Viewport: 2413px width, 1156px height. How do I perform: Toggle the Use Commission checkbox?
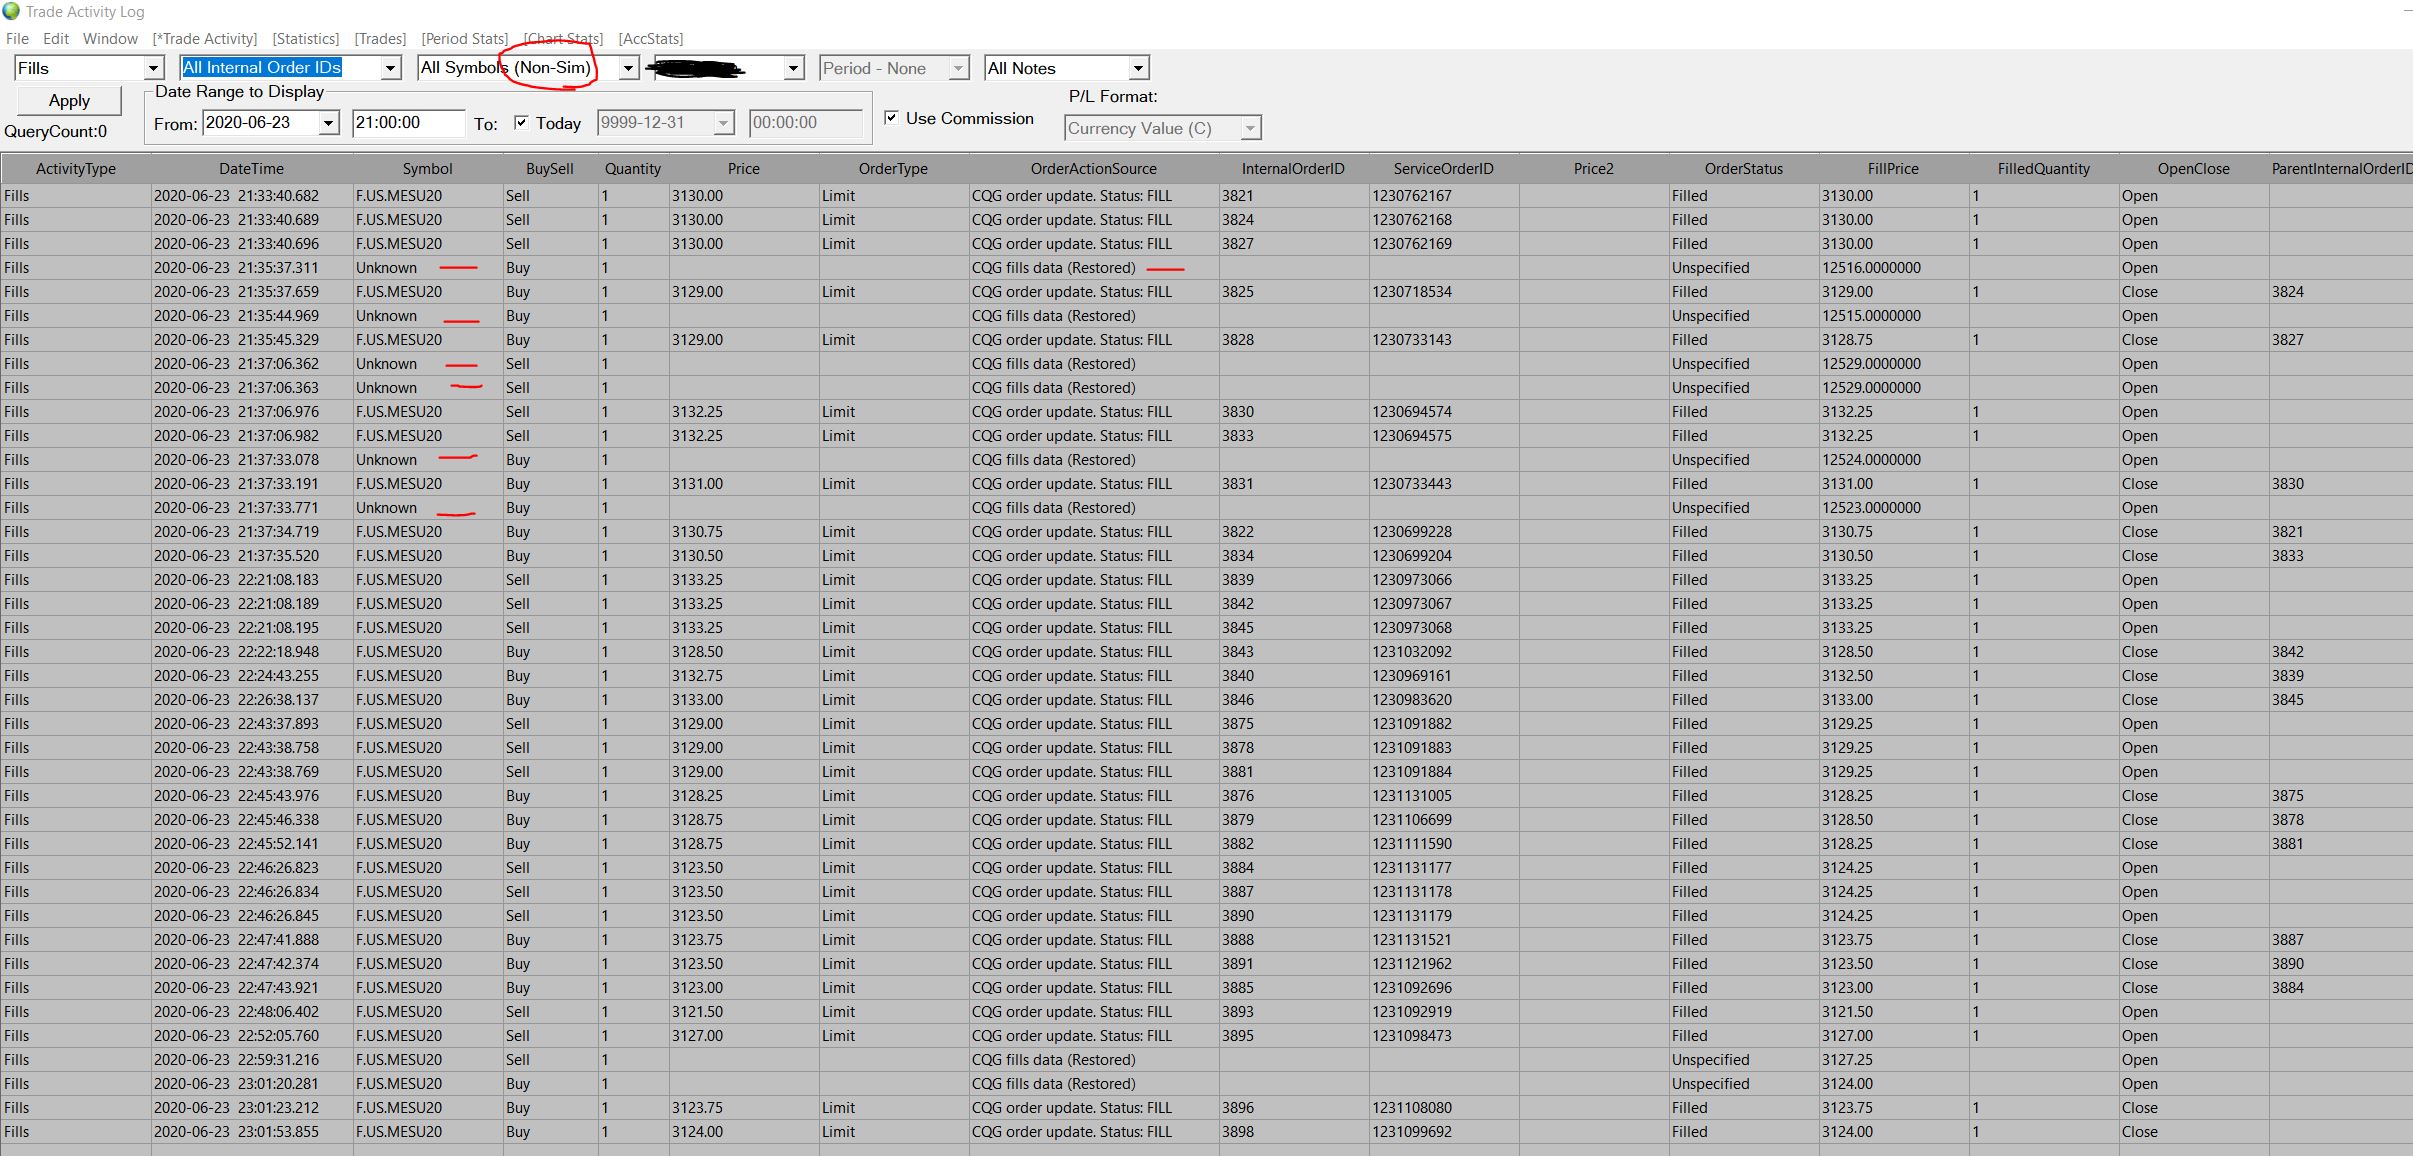(891, 117)
